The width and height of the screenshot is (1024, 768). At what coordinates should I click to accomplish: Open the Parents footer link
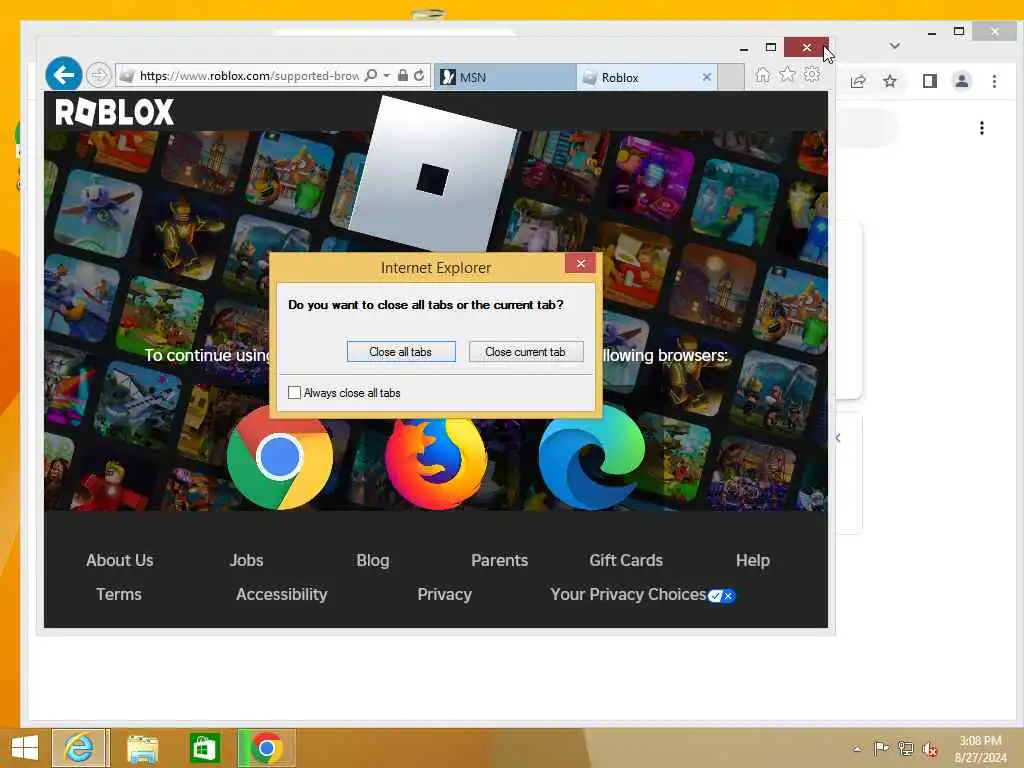click(x=500, y=560)
